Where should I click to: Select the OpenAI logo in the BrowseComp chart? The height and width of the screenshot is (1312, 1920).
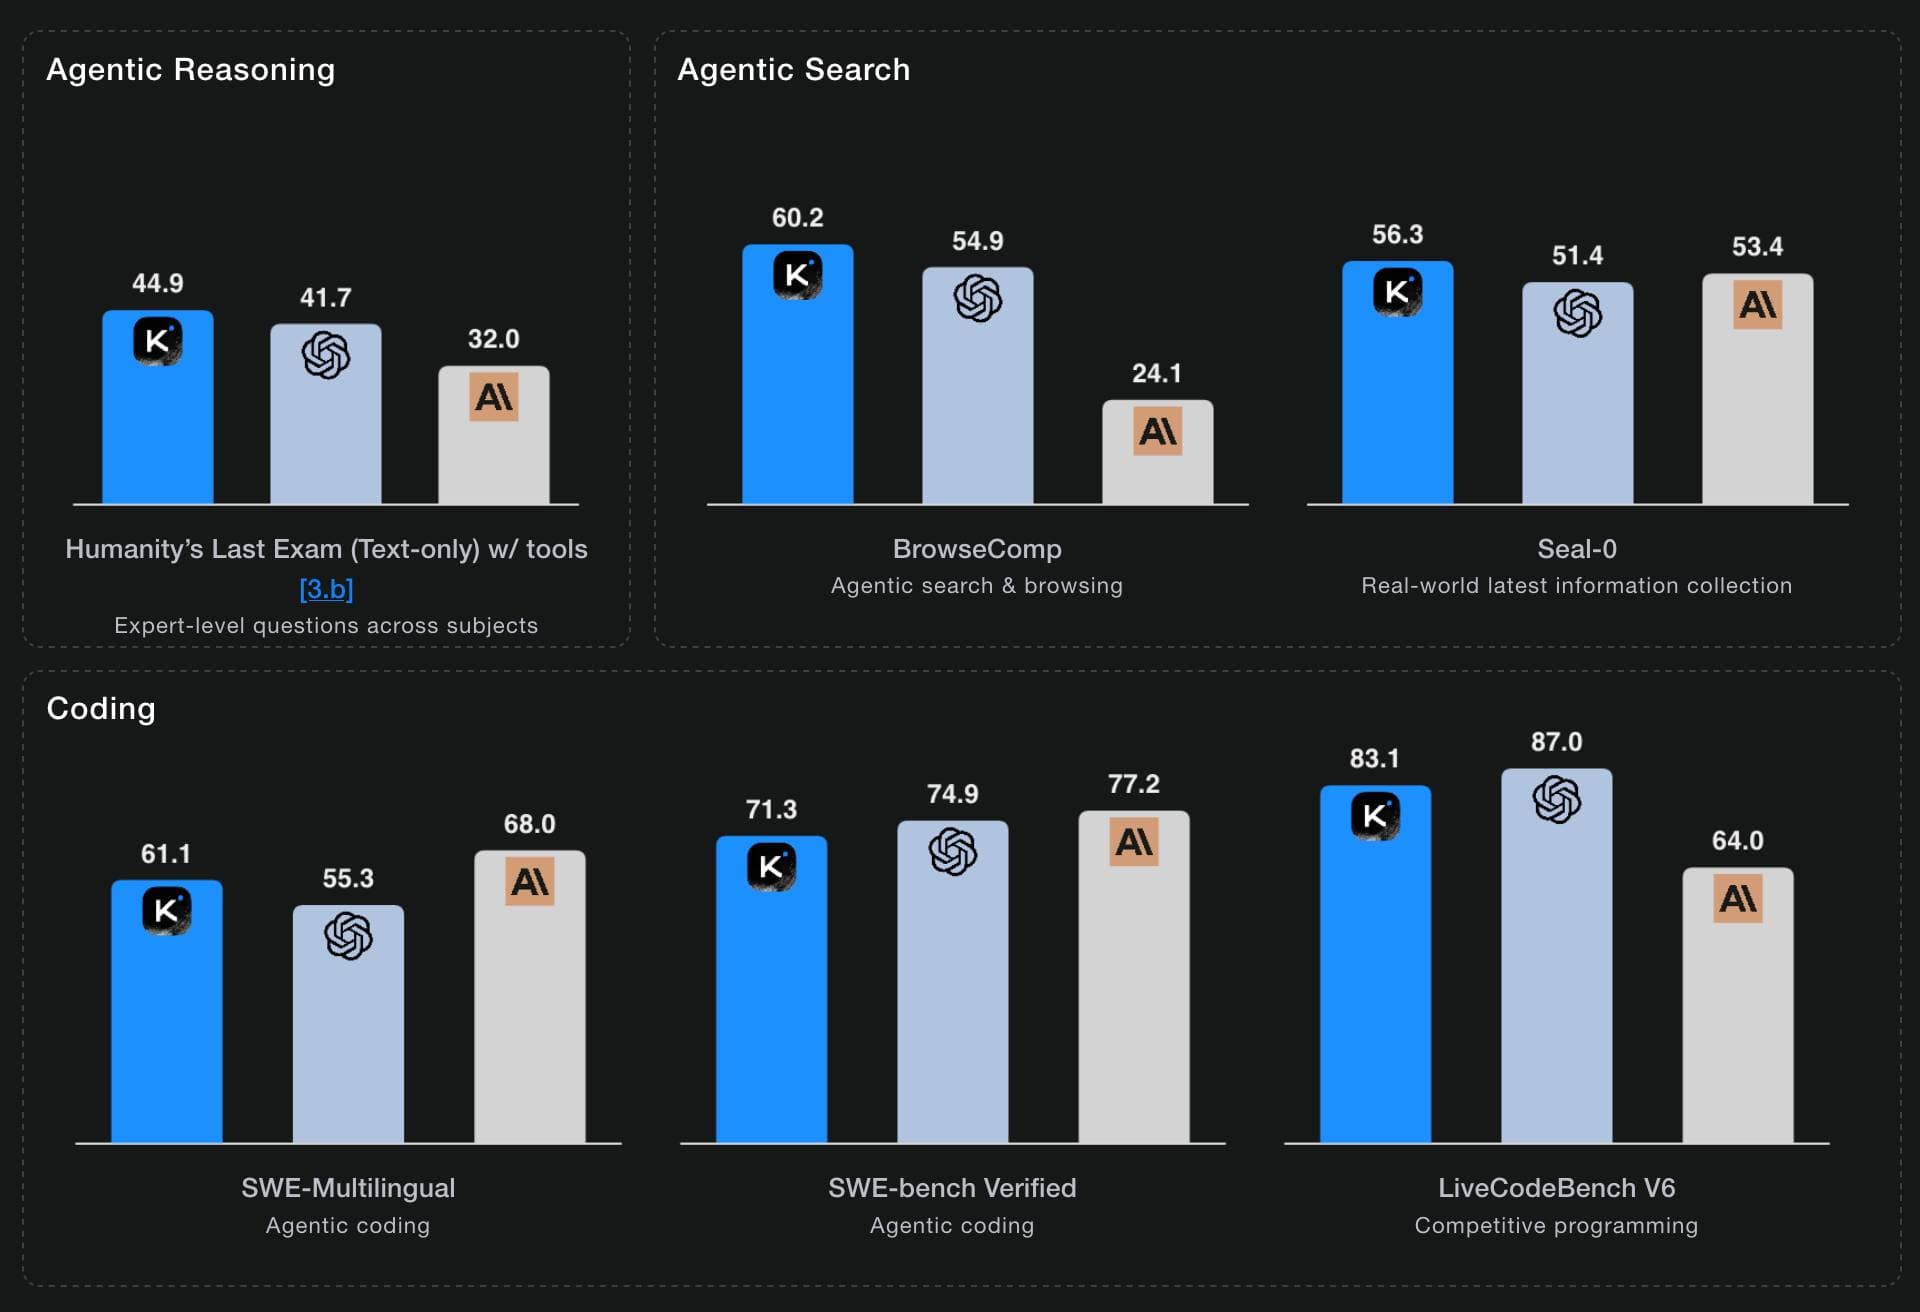(x=978, y=298)
